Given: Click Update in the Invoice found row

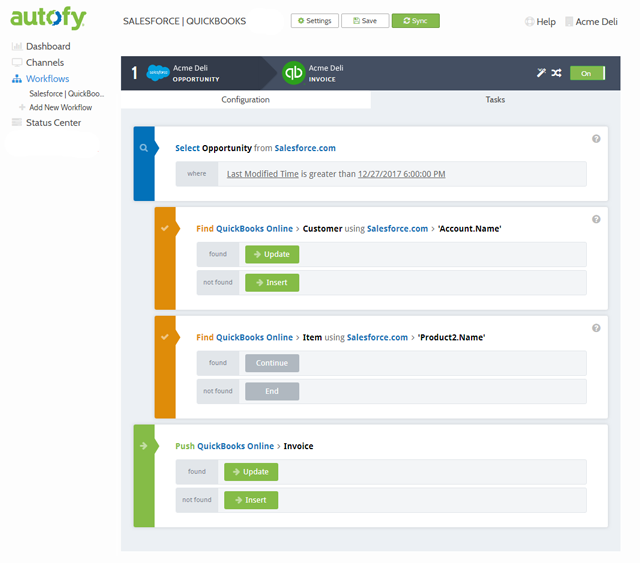Looking at the screenshot, I should [x=251, y=472].
